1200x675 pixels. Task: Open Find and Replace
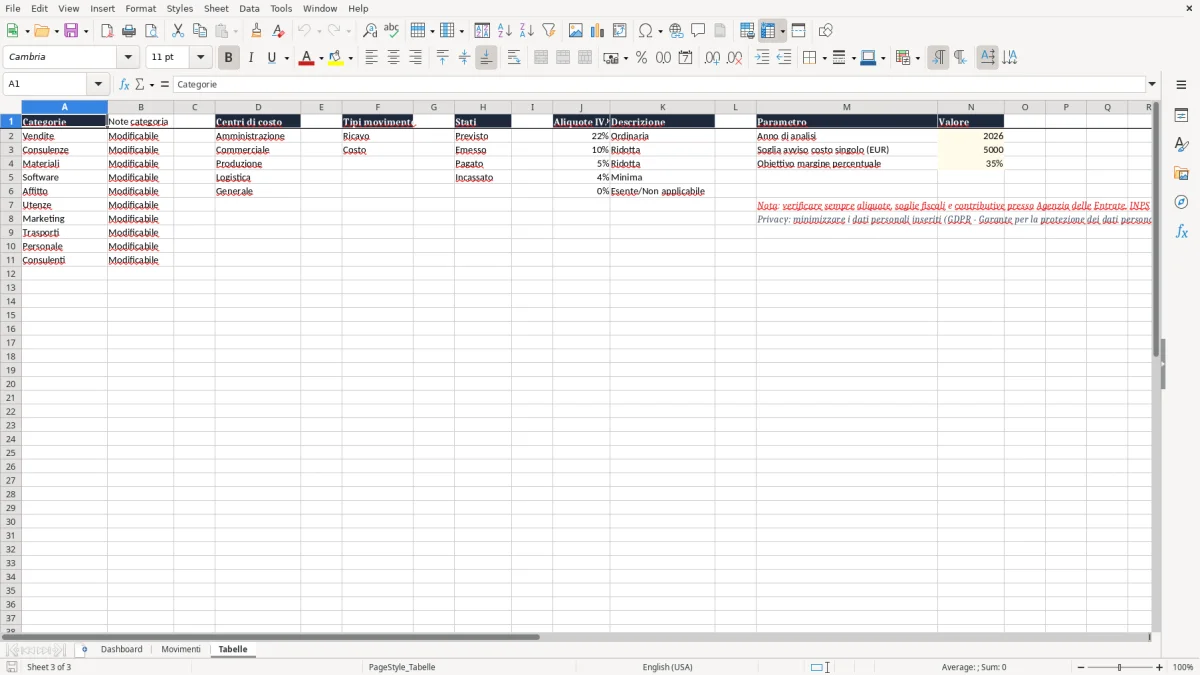370,31
